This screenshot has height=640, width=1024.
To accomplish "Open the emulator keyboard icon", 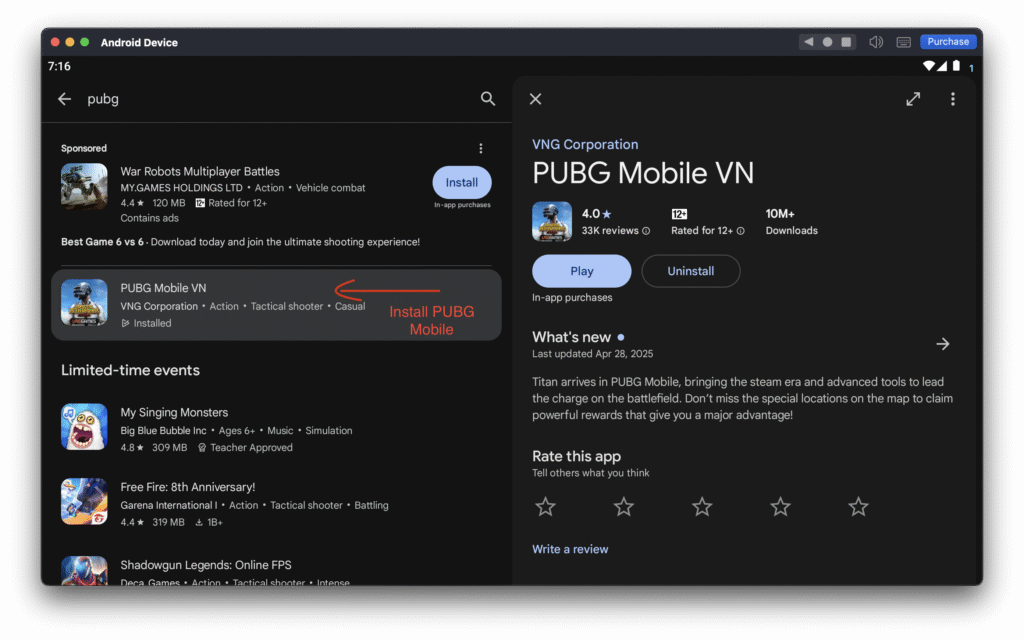I will [x=904, y=42].
